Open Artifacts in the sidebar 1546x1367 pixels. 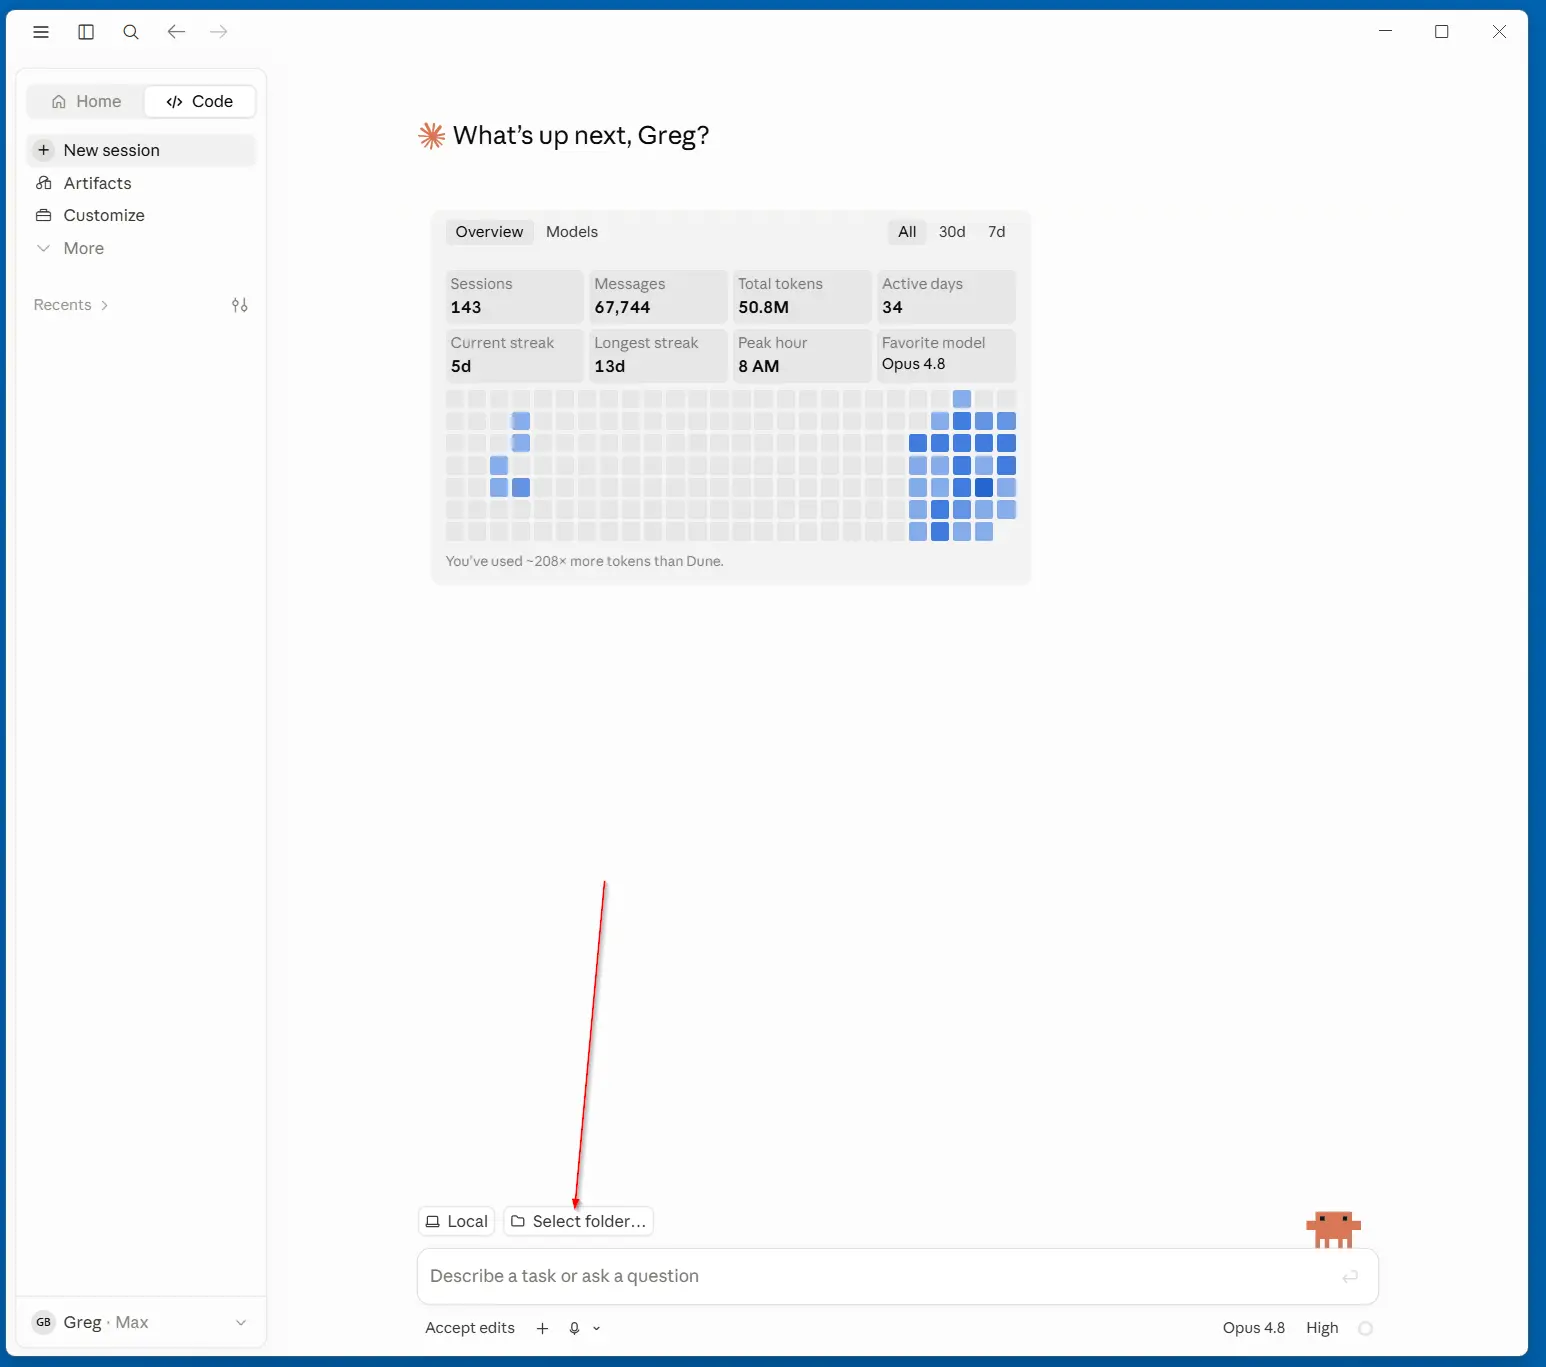[141, 183]
